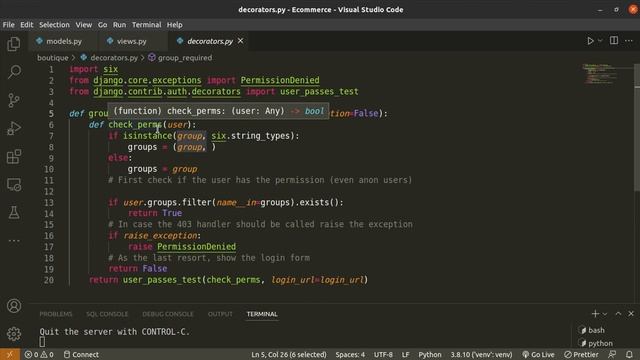The image size is (640, 360).
Task: Open the Extensions view
Action: point(14,156)
